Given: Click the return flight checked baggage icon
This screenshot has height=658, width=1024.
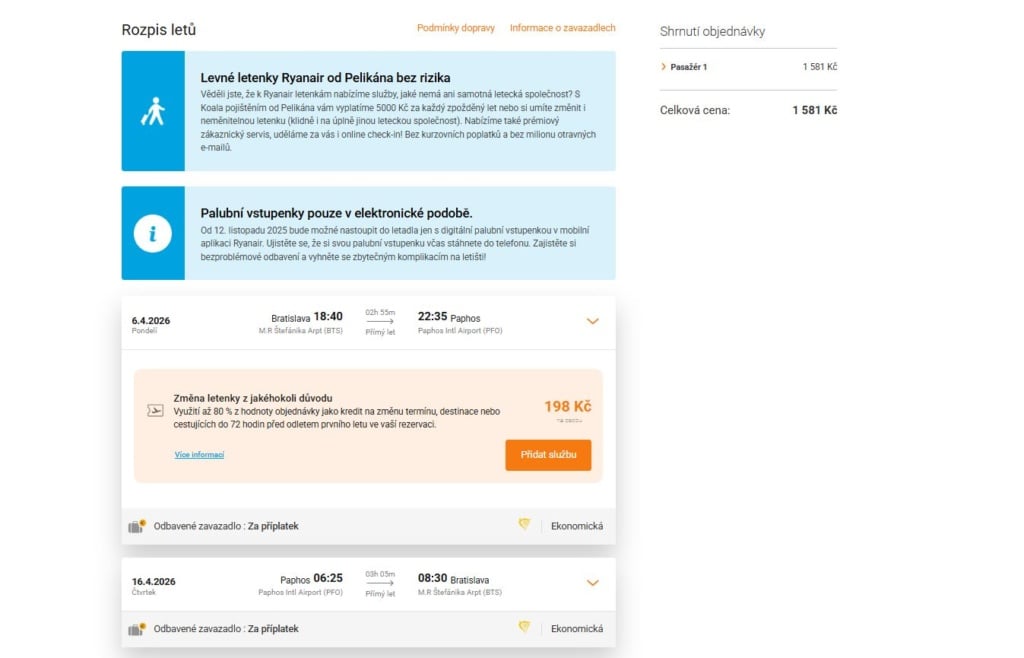Looking at the screenshot, I should [137, 629].
